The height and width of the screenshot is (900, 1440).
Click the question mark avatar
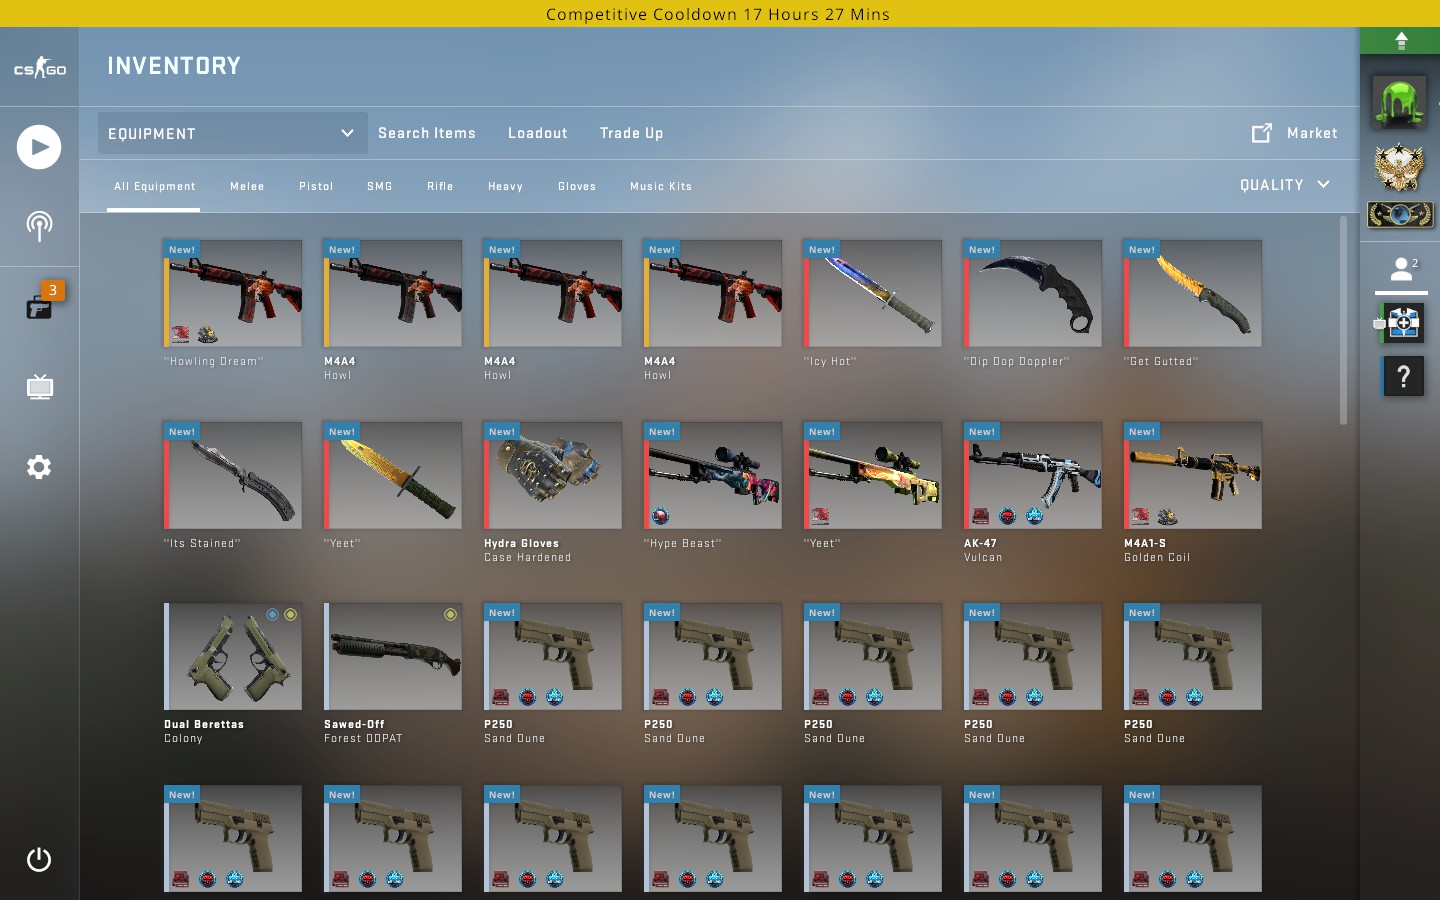point(1403,376)
